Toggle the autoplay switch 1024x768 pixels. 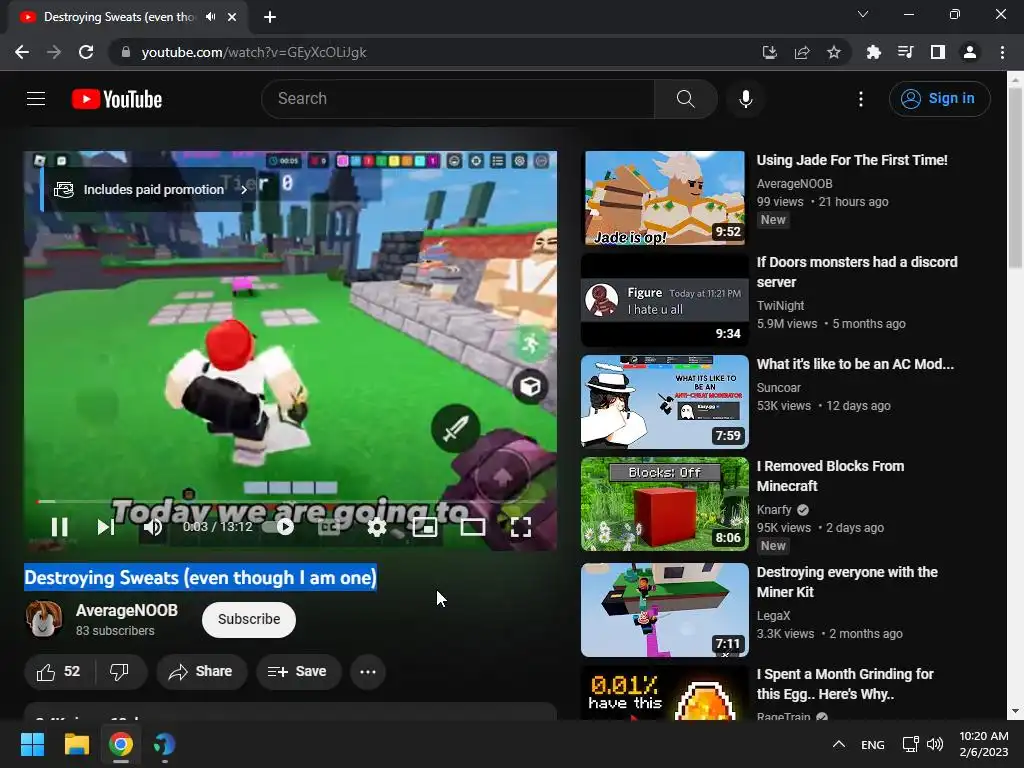click(x=279, y=526)
